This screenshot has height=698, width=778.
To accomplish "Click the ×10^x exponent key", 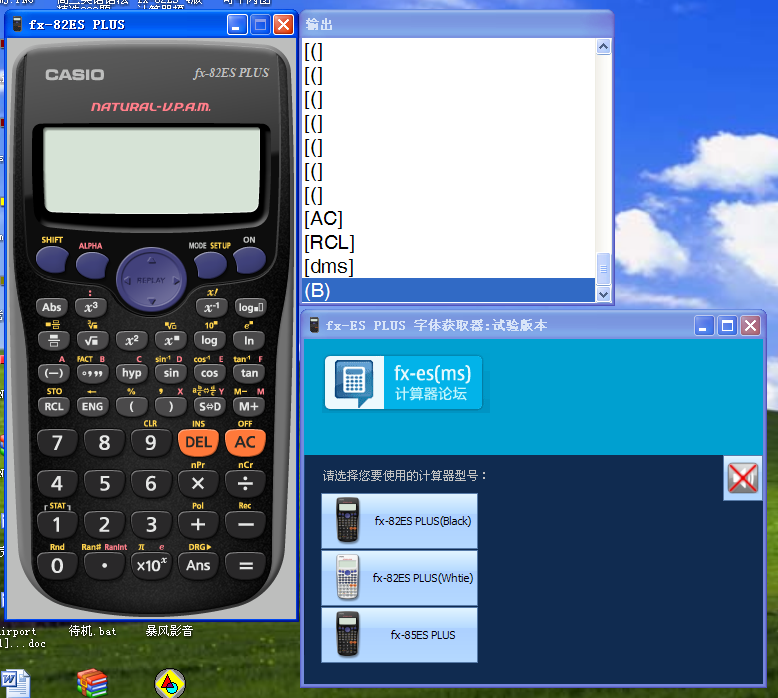I will coord(151,566).
